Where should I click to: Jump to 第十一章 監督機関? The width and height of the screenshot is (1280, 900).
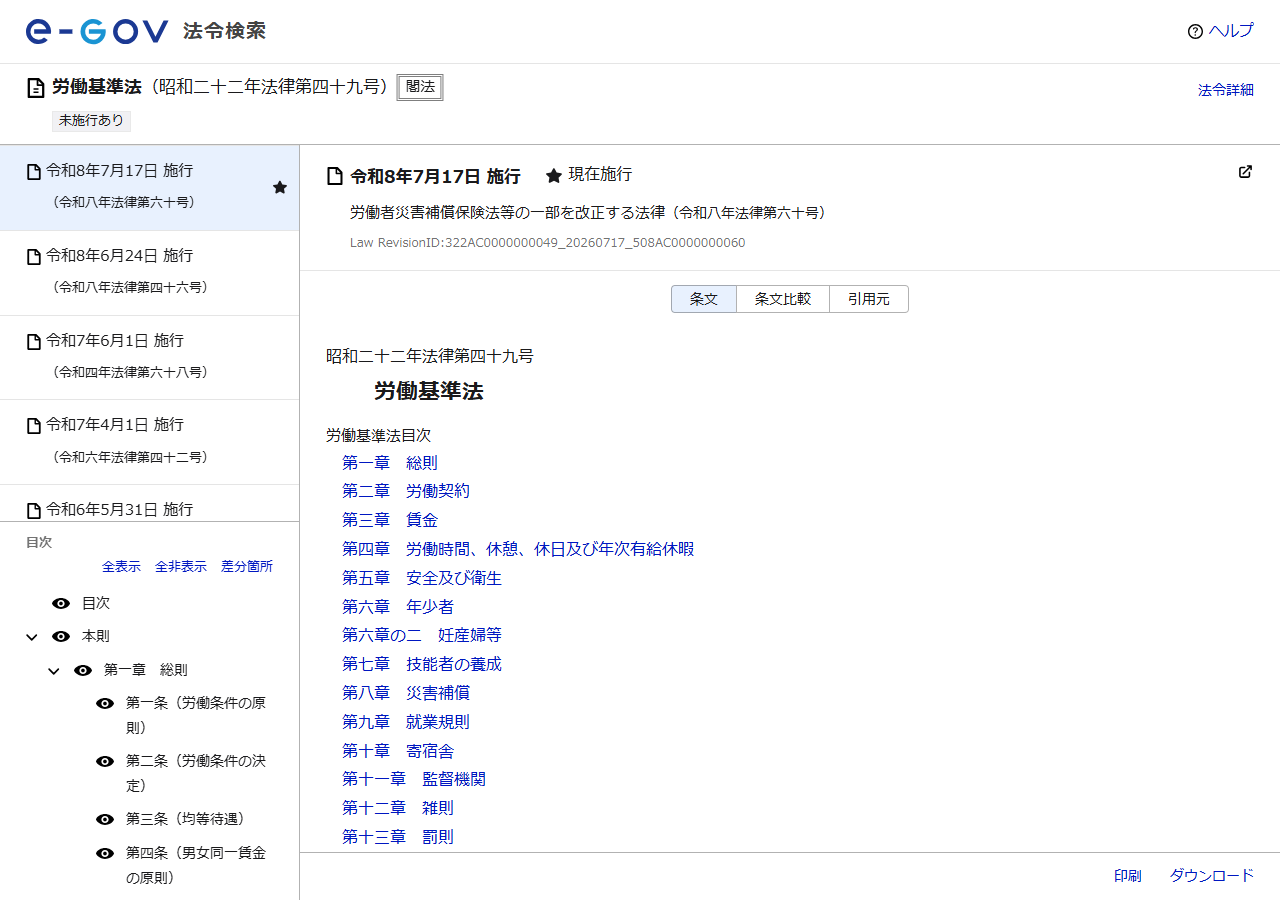click(414, 779)
